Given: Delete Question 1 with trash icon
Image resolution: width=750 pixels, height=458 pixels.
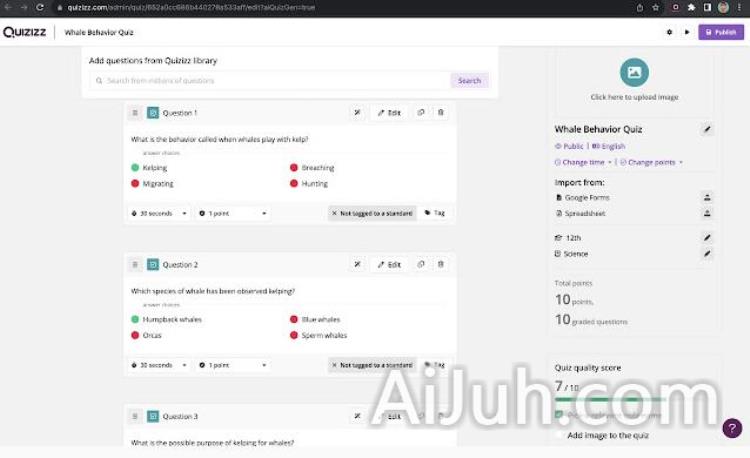Looking at the screenshot, I should pos(441,113).
